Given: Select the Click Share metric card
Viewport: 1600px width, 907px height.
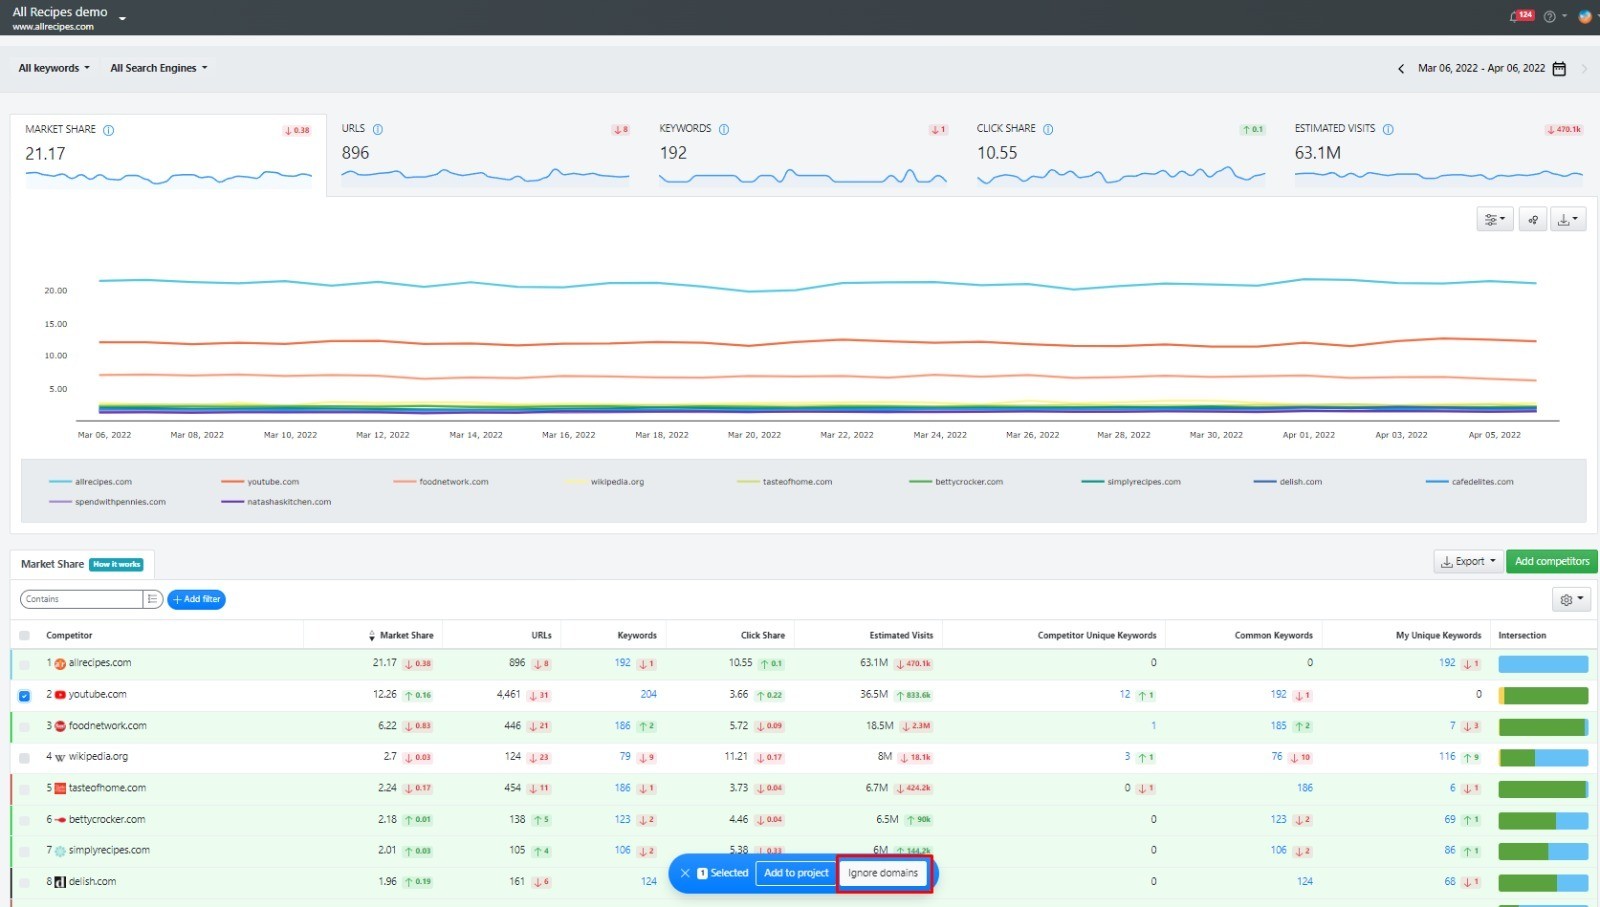Looking at the screenshot, I should pos(1121,155).
